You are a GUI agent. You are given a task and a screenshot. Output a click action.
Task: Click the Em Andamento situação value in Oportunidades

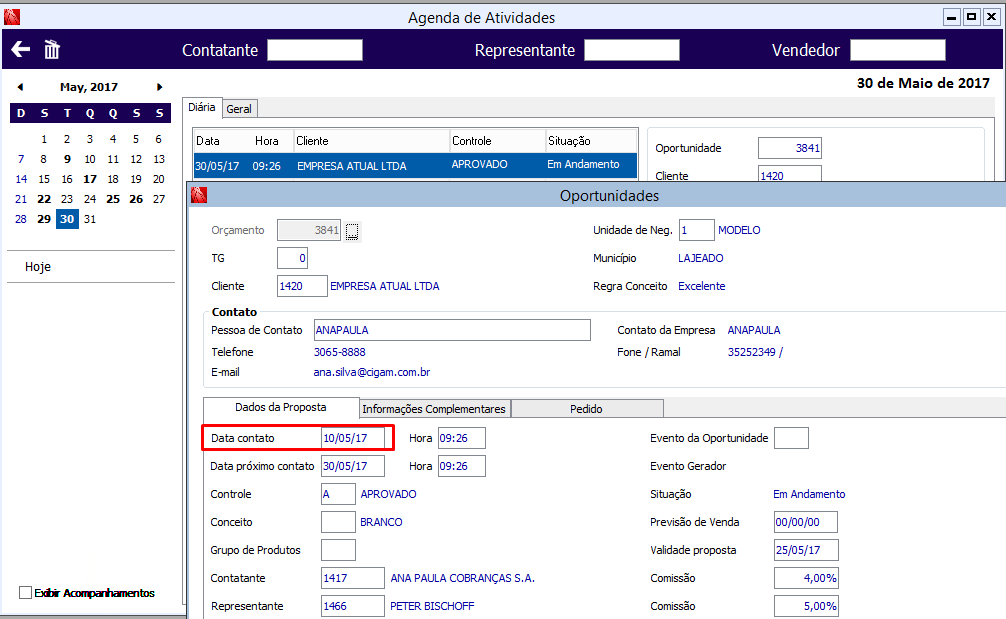[809, 494]
